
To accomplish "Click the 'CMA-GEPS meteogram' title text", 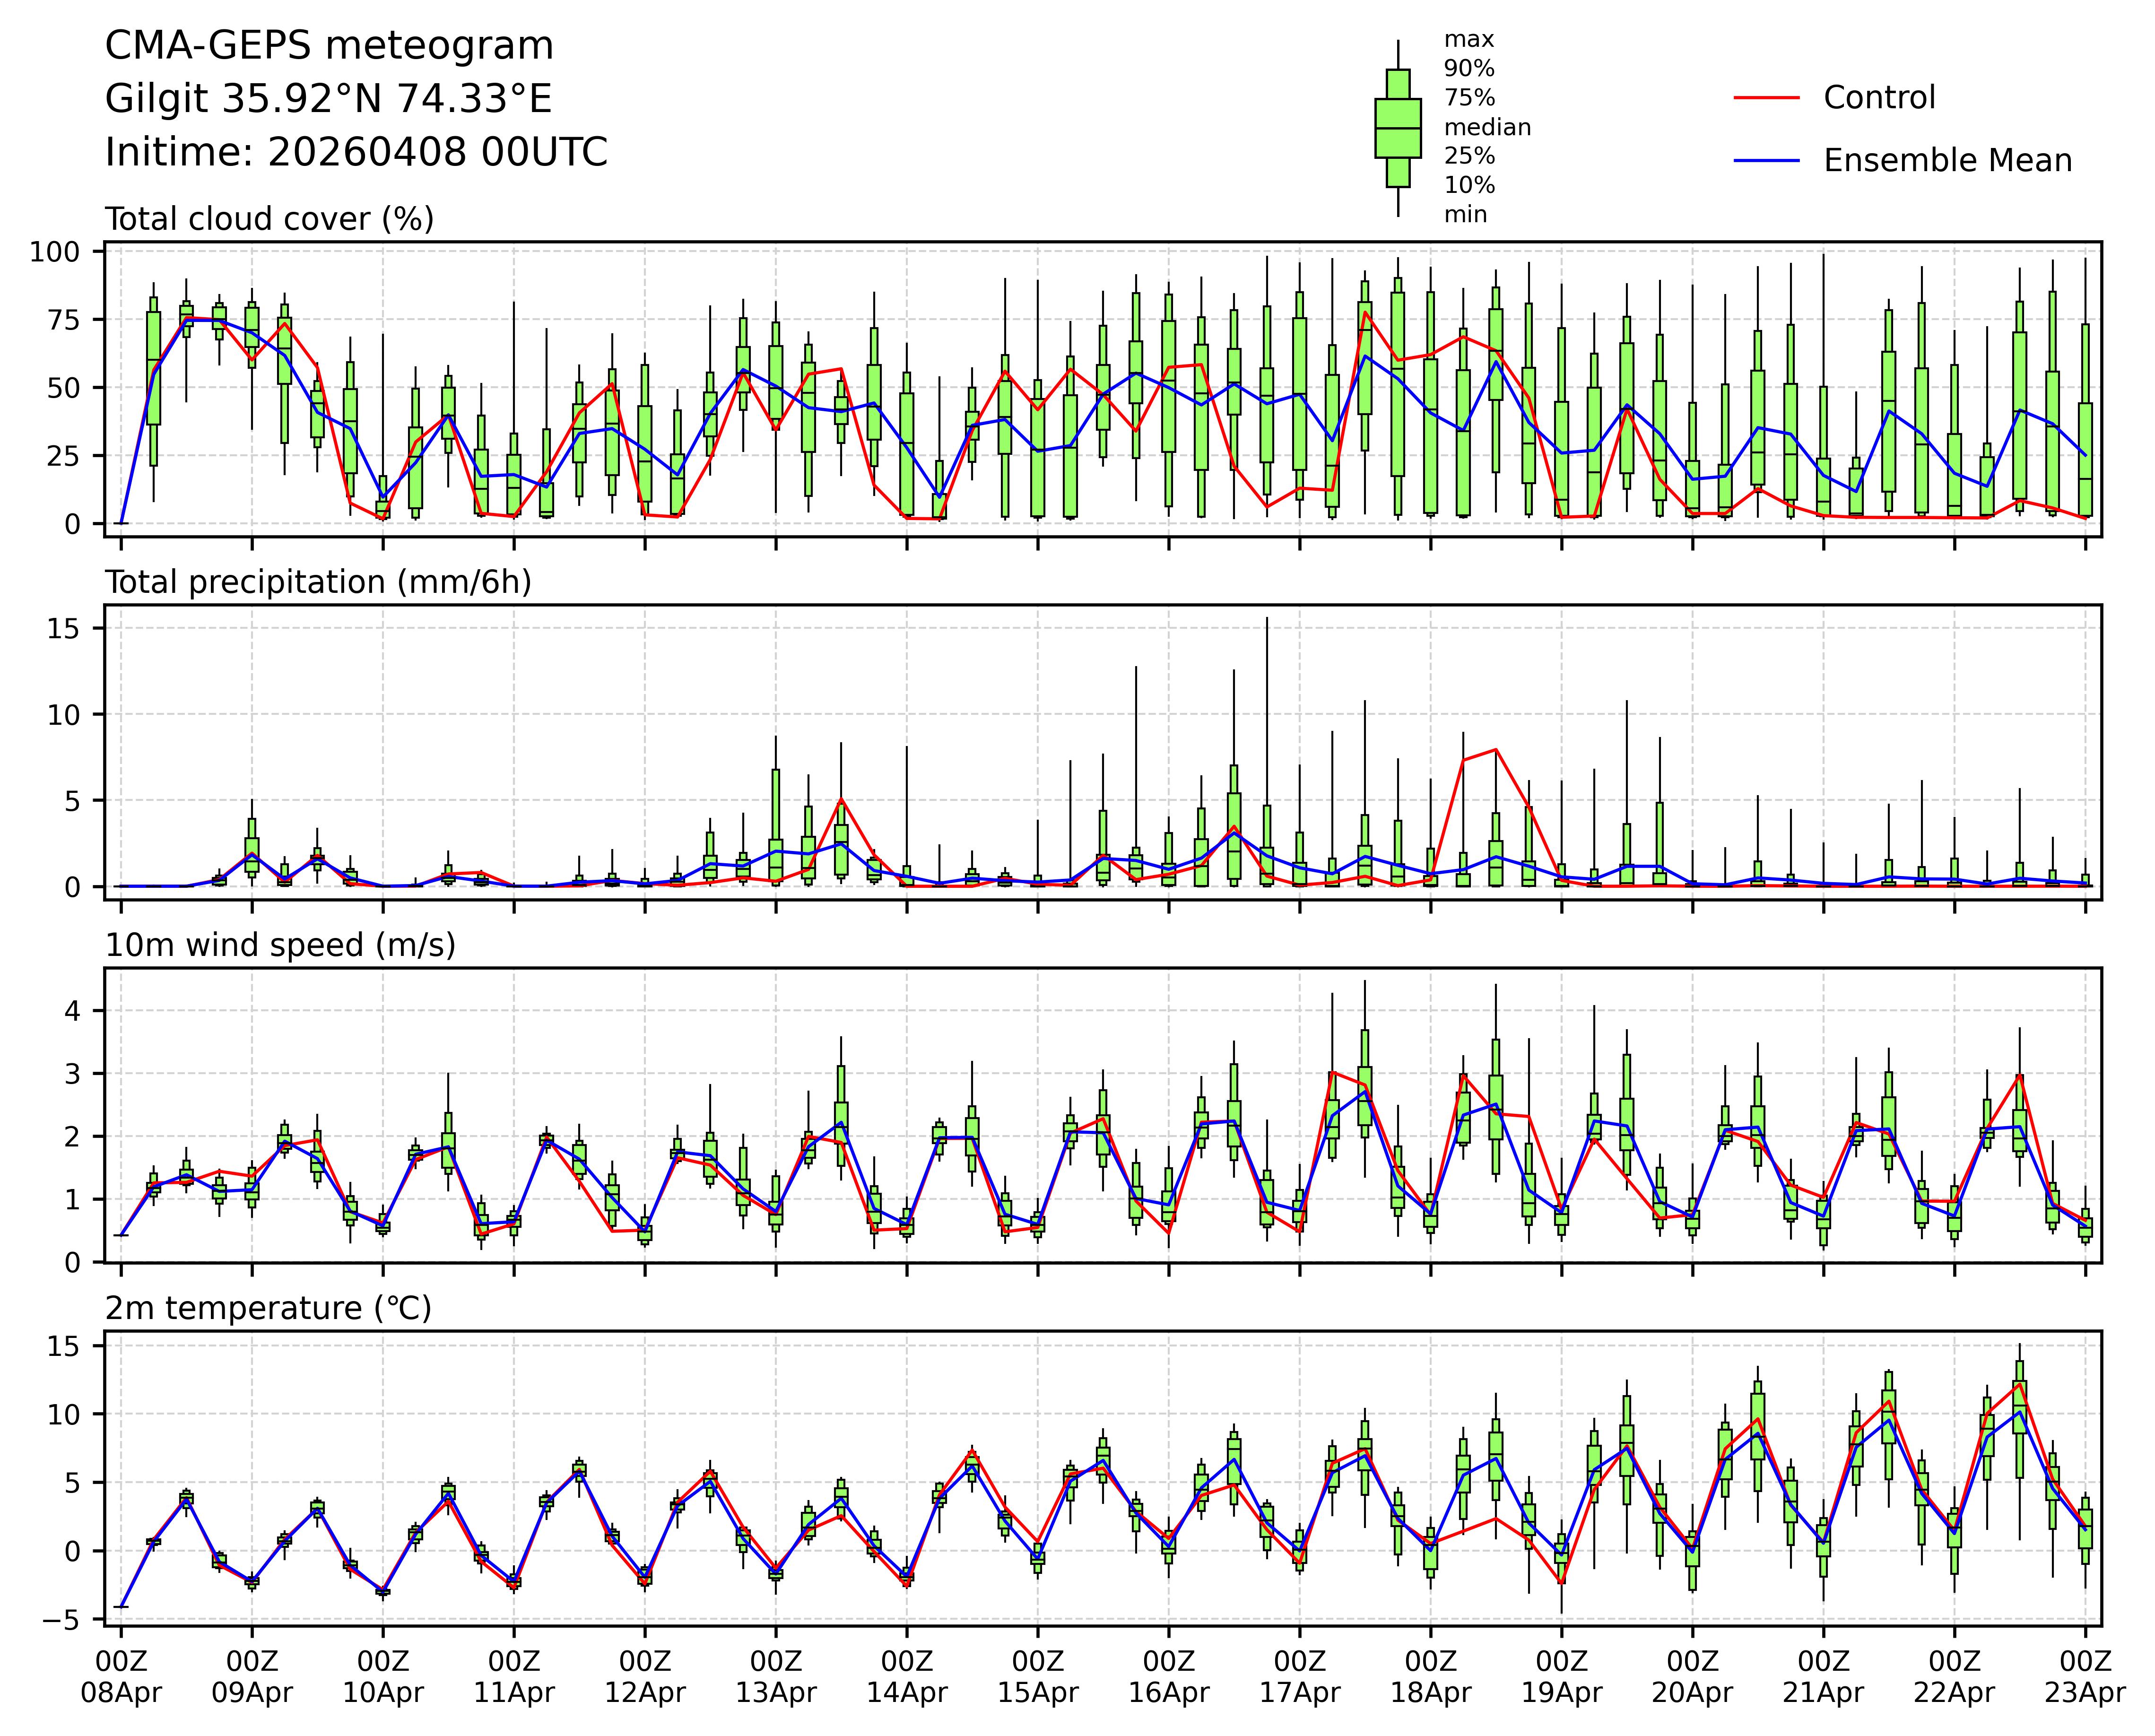I will click(x=329, y=46).
